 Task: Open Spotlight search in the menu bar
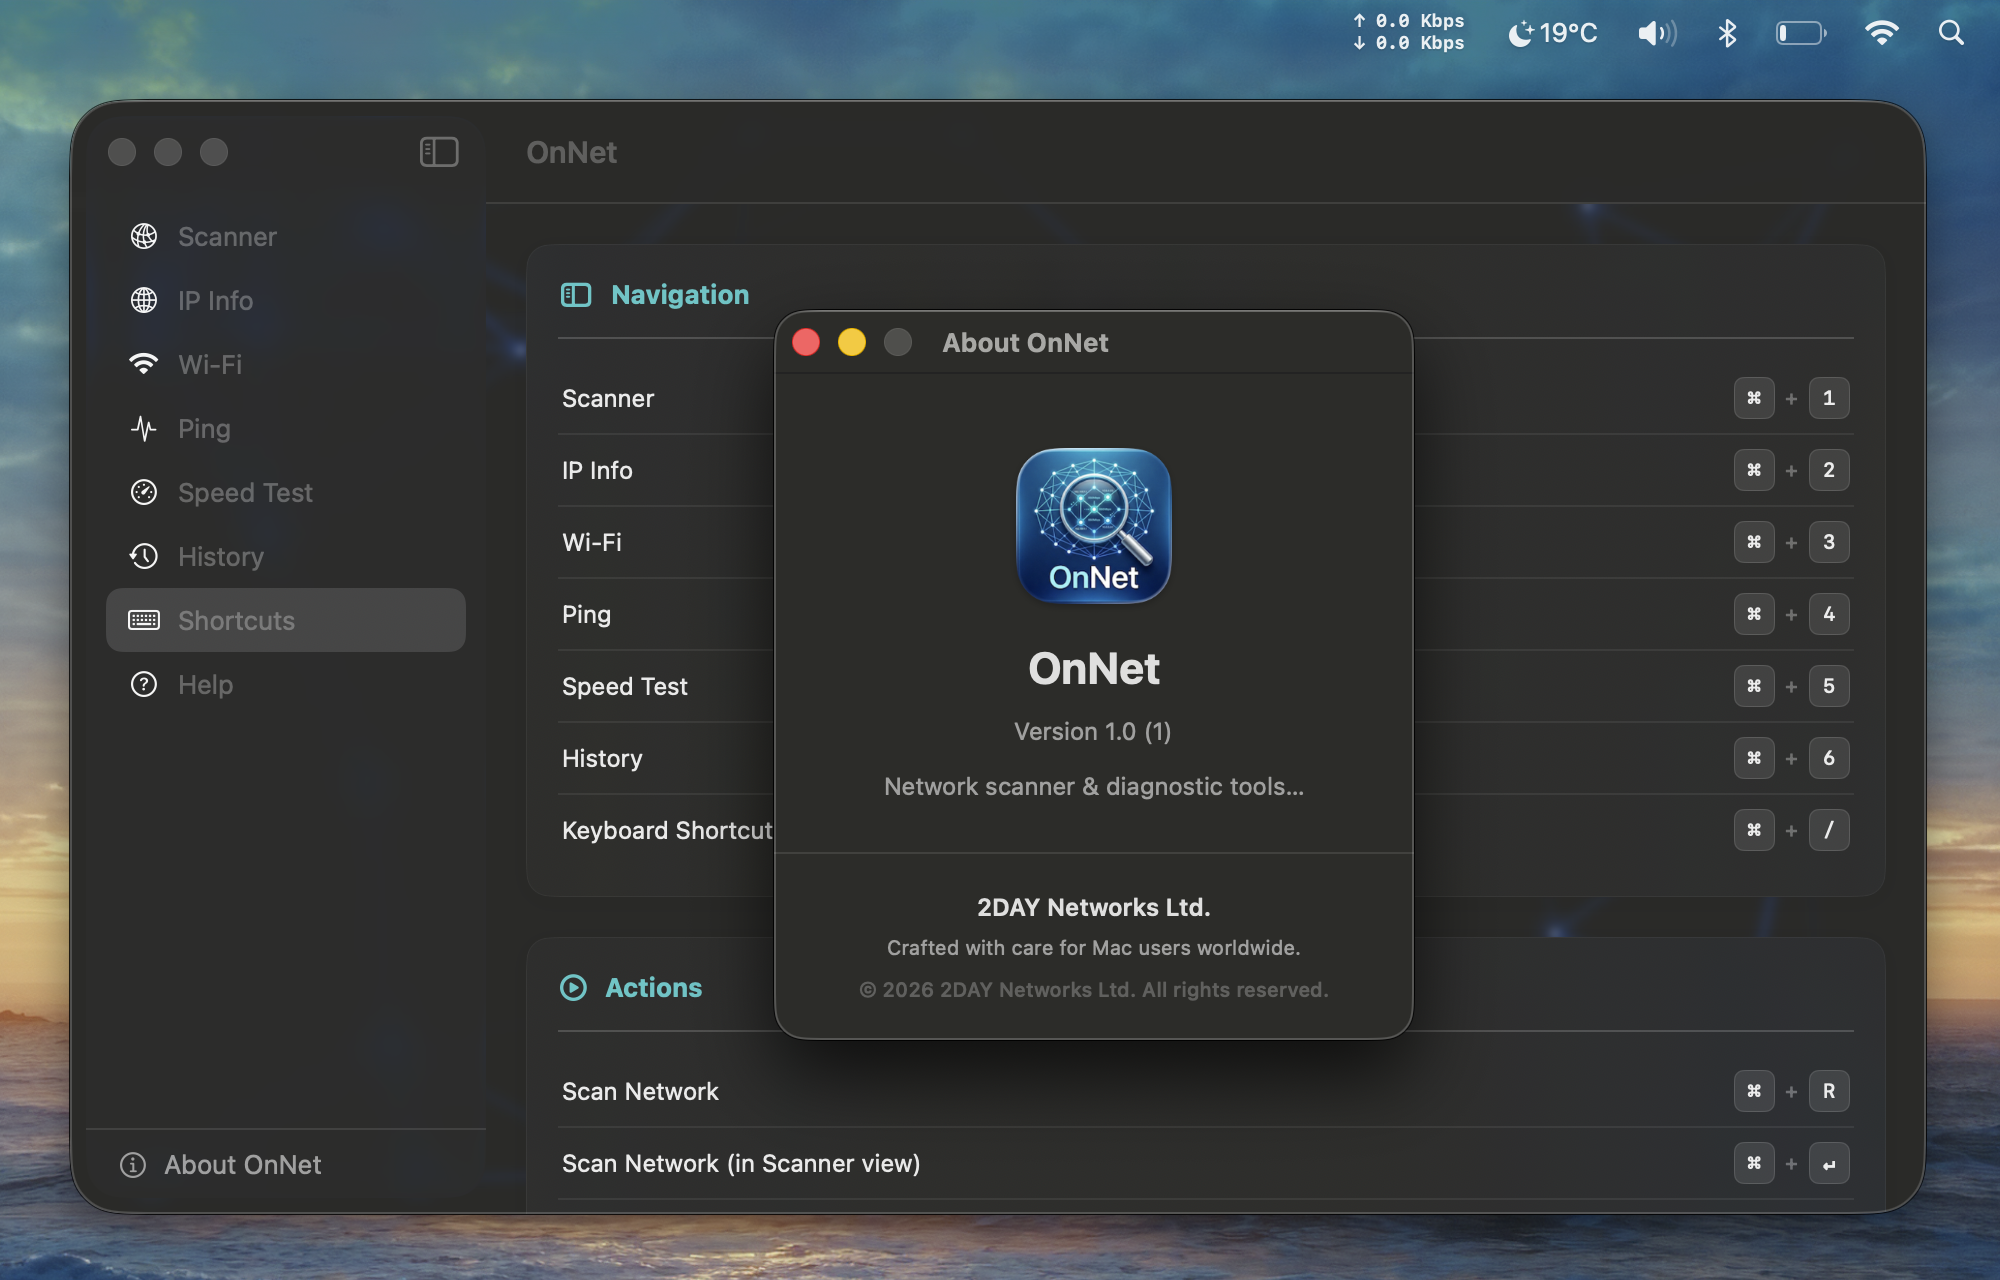pyautogui.click(x=1951, y=33)
